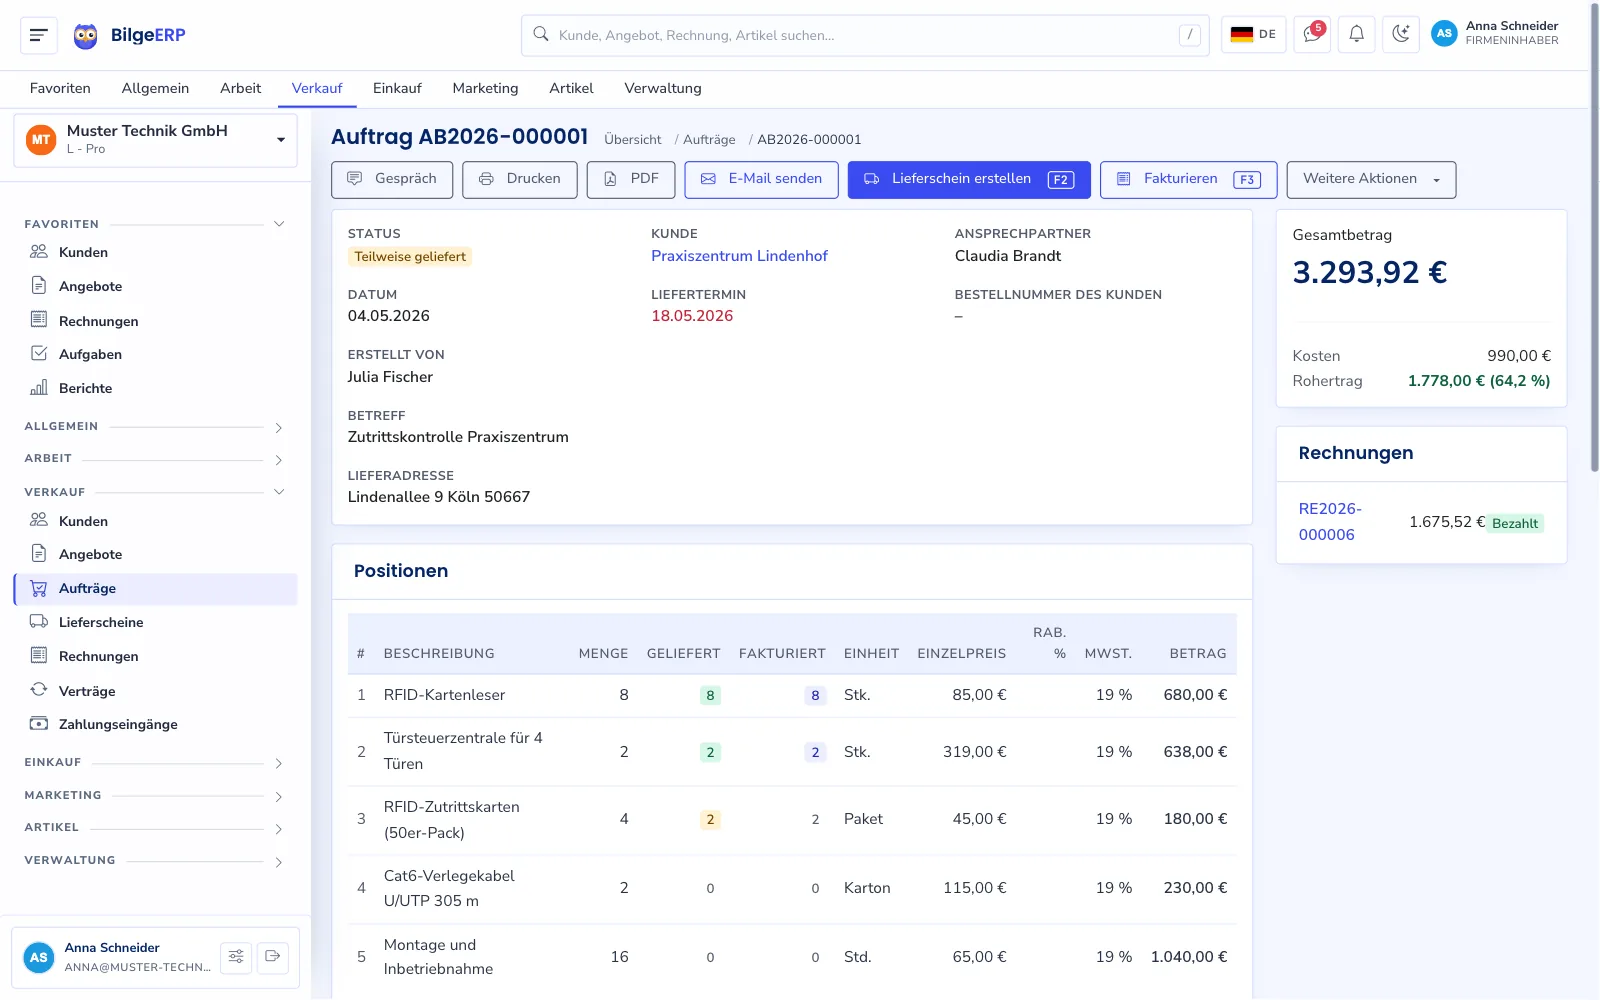Image resolution: width=1600 pixels, height=1000 pixels.
Task: Open the Praxiszentrum Lindenhof customer link
Action: pyautogui.click(x=739, y=256)
